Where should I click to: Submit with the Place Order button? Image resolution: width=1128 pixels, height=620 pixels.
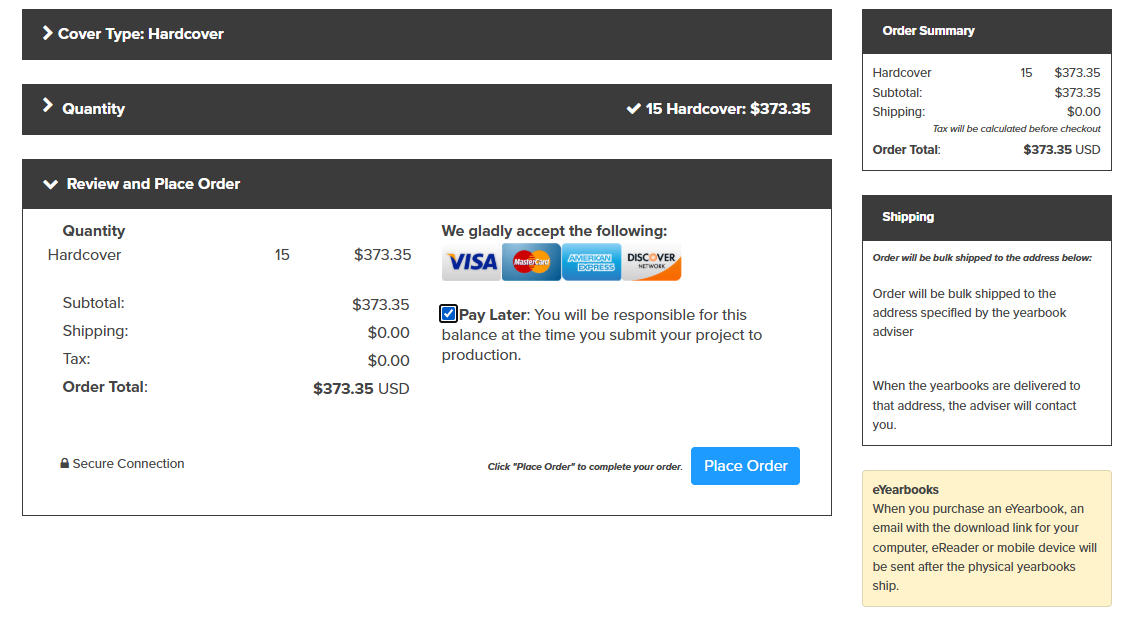pyautogui.click(x=745, y=466)
